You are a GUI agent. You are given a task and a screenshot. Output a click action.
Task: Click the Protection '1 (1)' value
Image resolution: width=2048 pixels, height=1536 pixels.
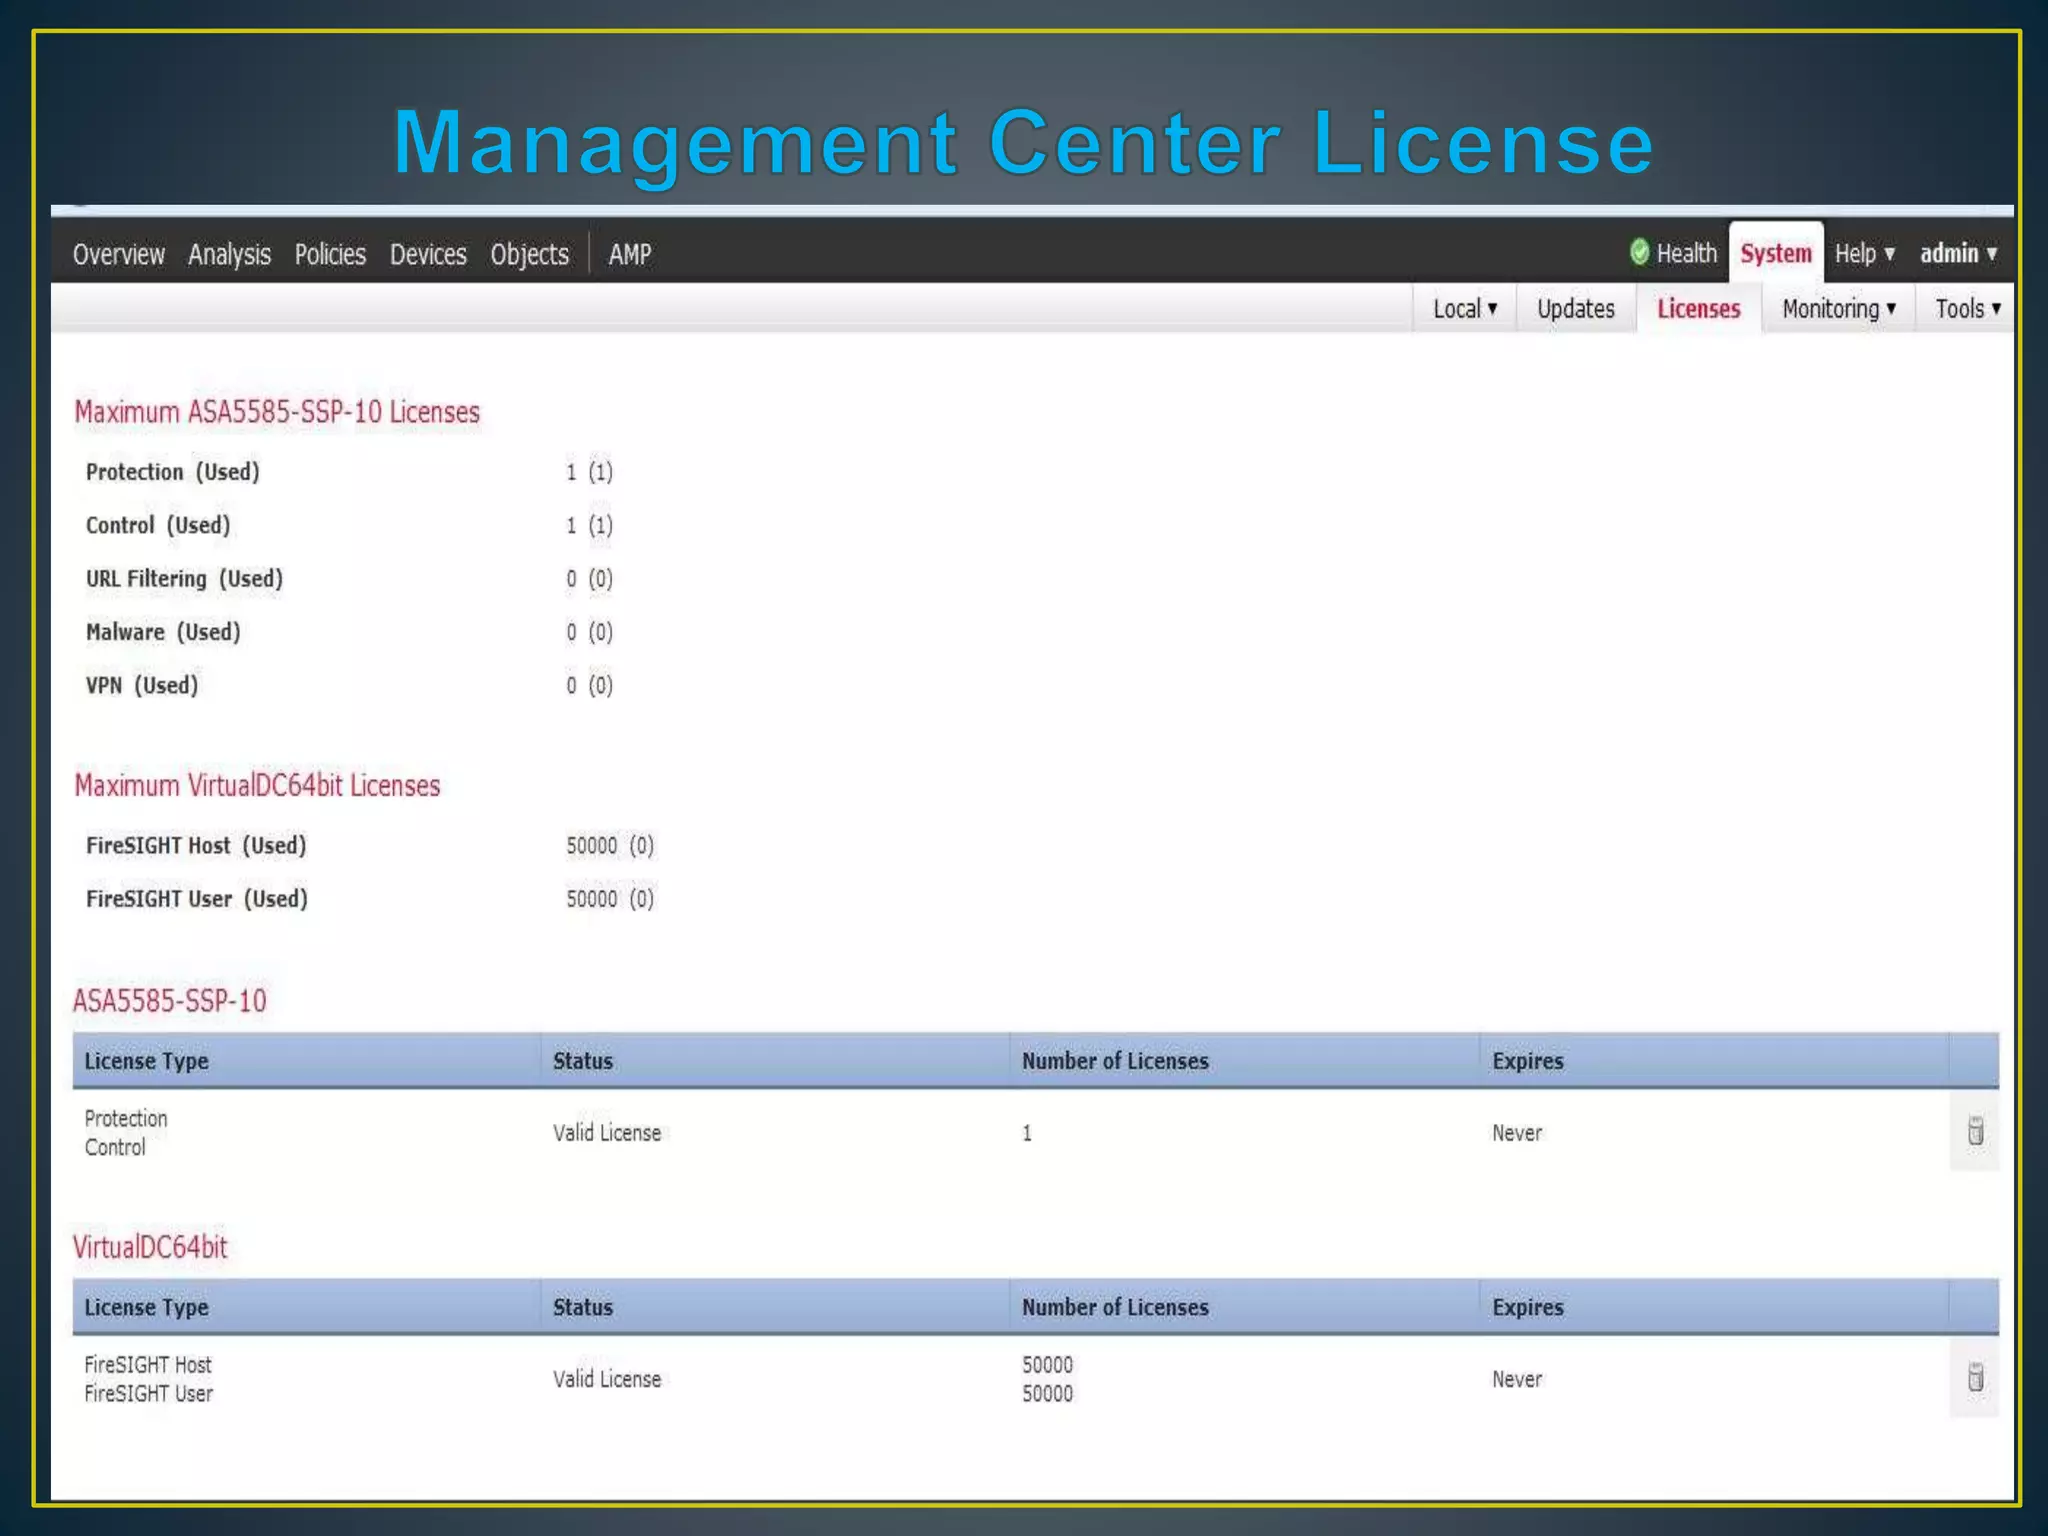tap(589, 472)
